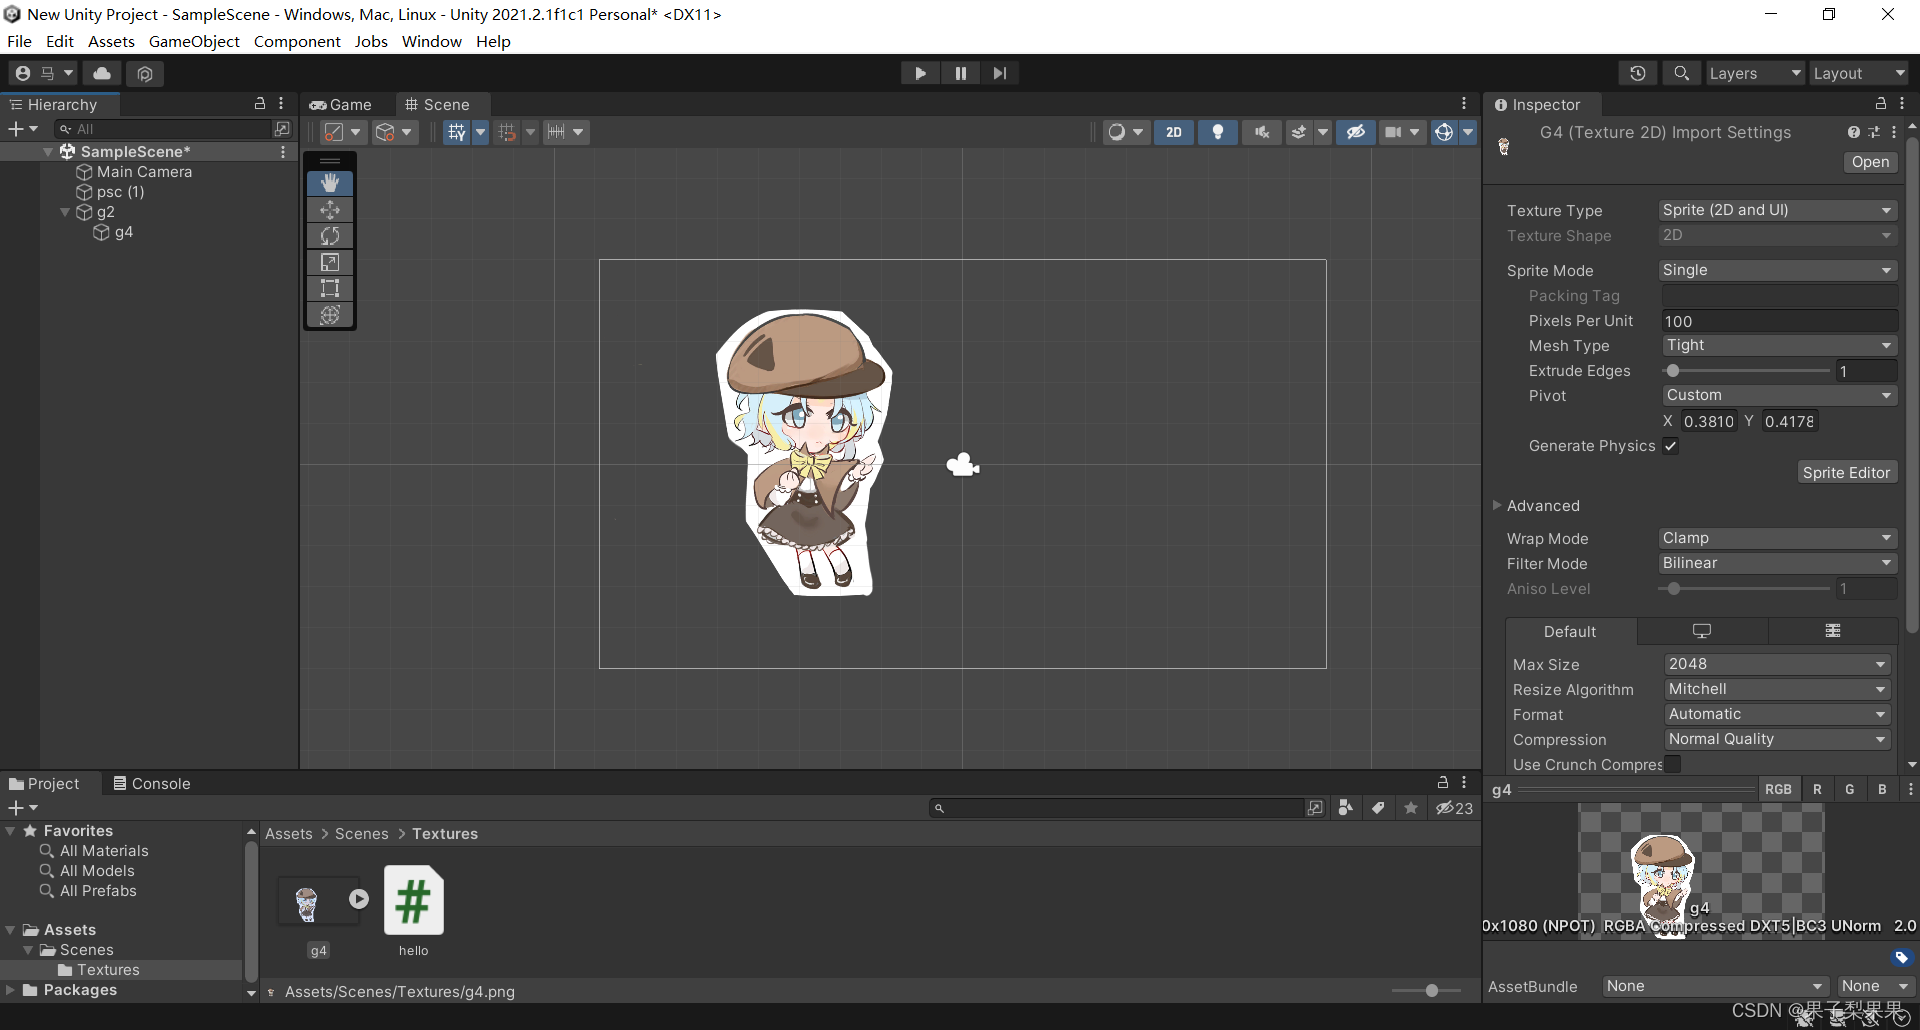
Task: Click the Pivot X value field
Action: pyautogui.click(x=1708, y=421)
